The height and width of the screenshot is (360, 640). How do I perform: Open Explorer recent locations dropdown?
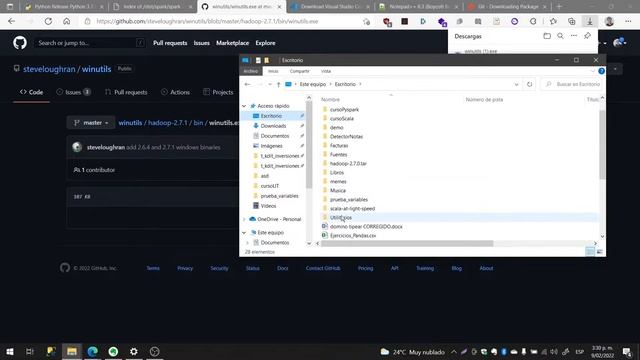[x=269, y=84]
